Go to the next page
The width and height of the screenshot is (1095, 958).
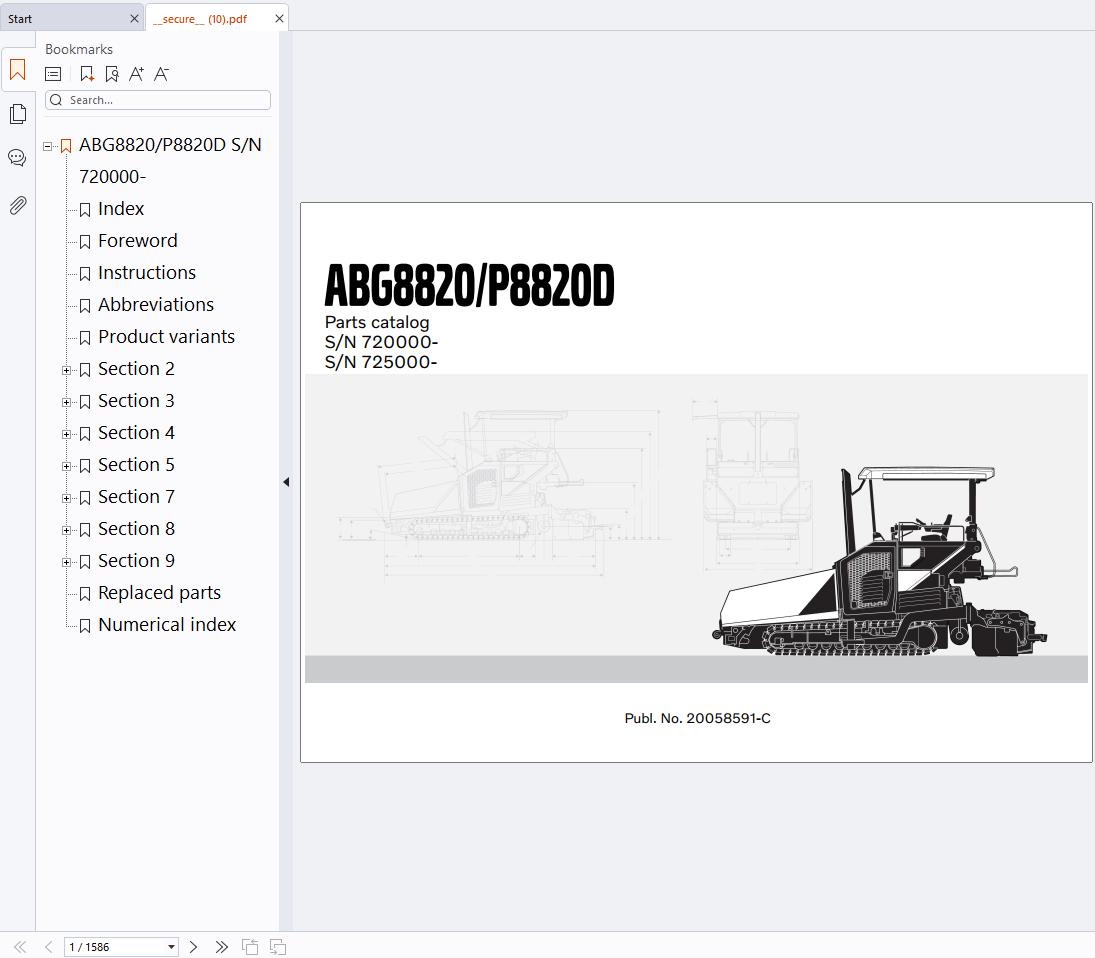193,947
